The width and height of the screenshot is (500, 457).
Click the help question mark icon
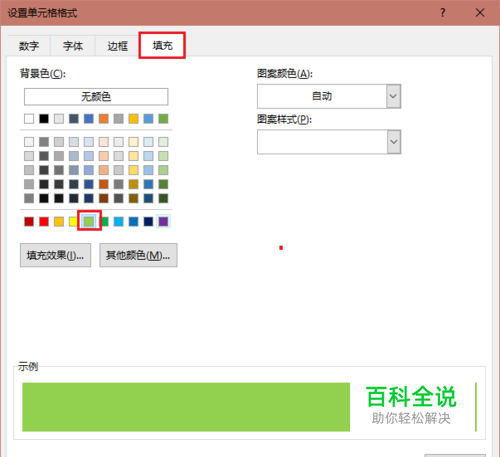[x=443, y=13]
